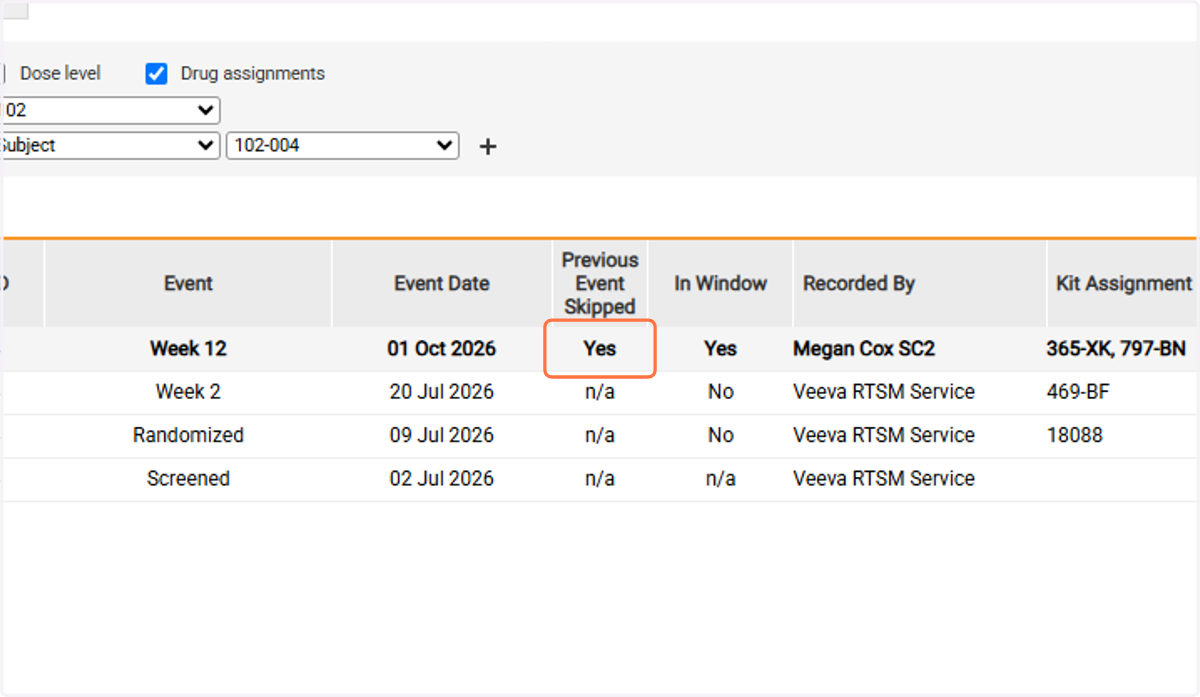Click Week 12's In Window Yes value
This screenshot has width=1200, height=697.
click(720, 349)
